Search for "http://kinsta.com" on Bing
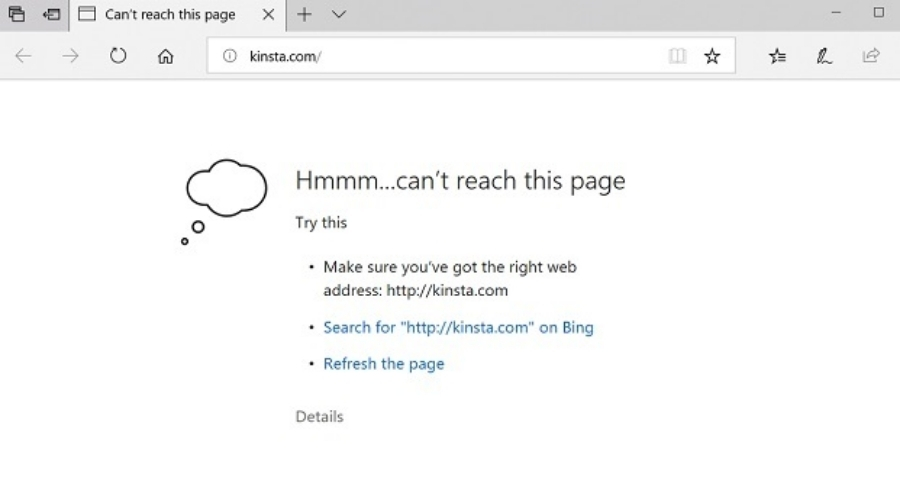The width and height of the screenshot is (900, 500). 458,327
